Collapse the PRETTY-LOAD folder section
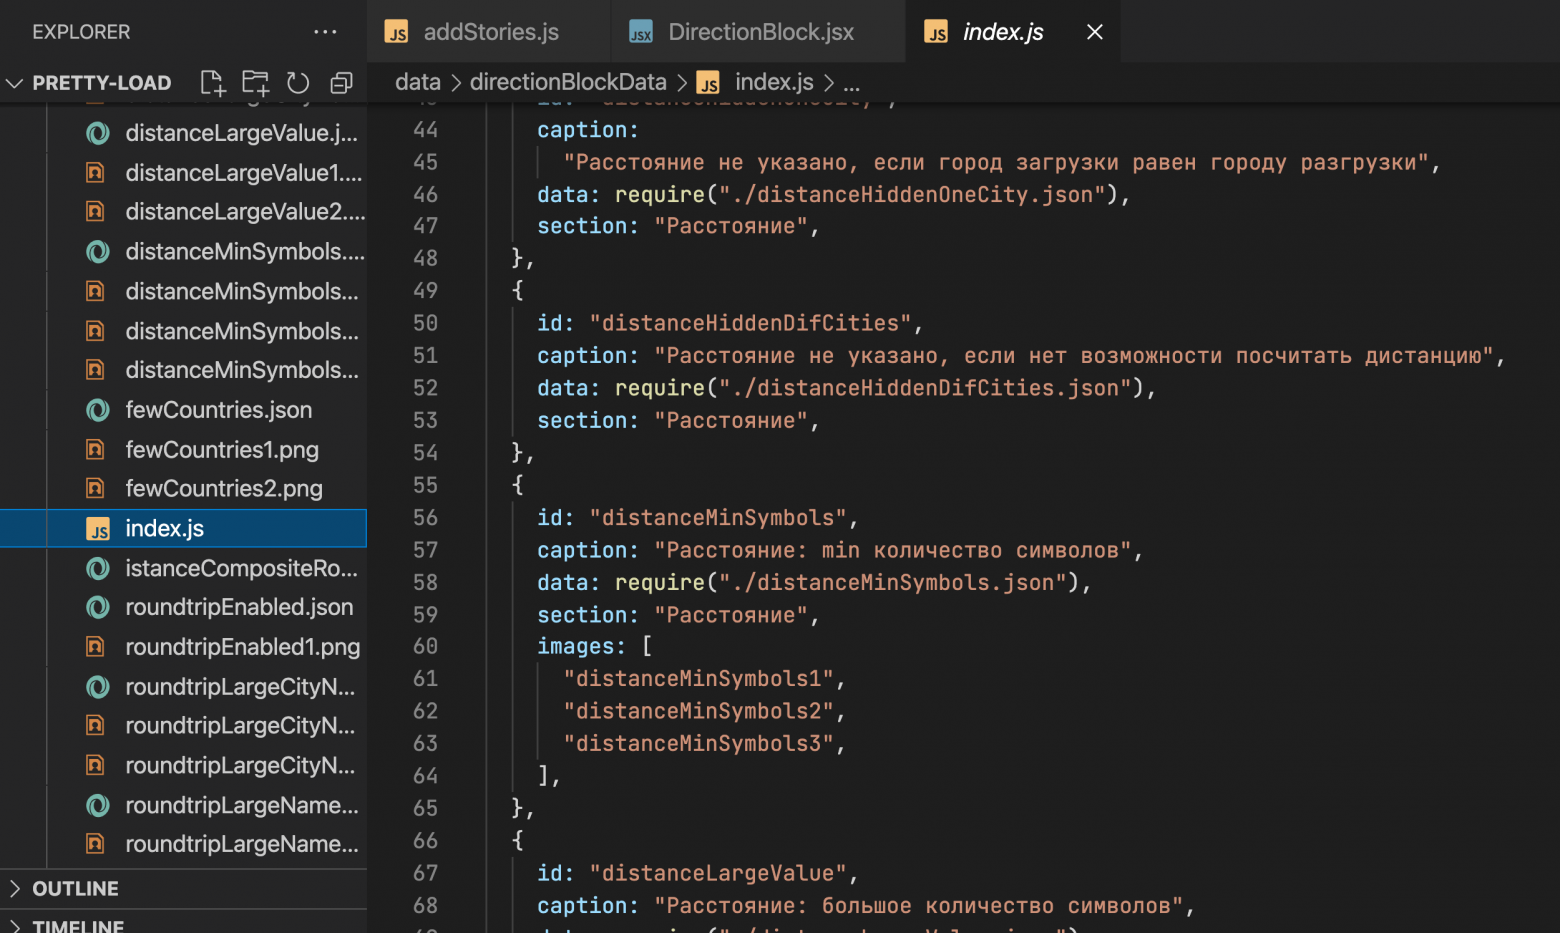 14,83
